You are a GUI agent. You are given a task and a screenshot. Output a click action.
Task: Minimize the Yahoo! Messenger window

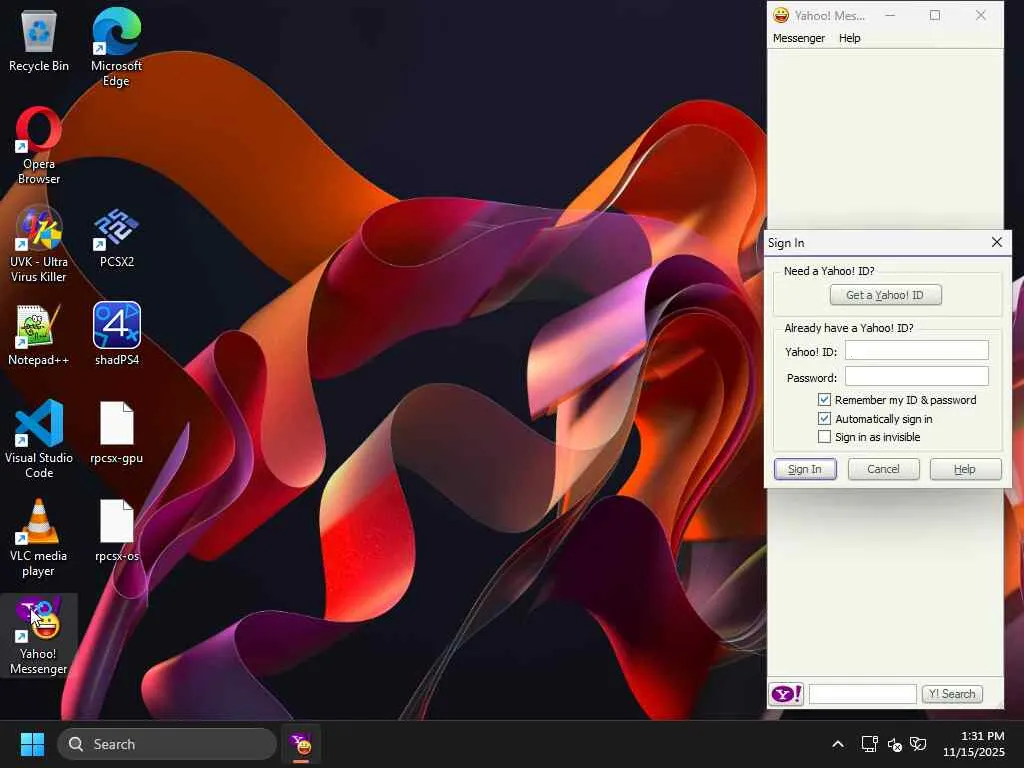889,15
